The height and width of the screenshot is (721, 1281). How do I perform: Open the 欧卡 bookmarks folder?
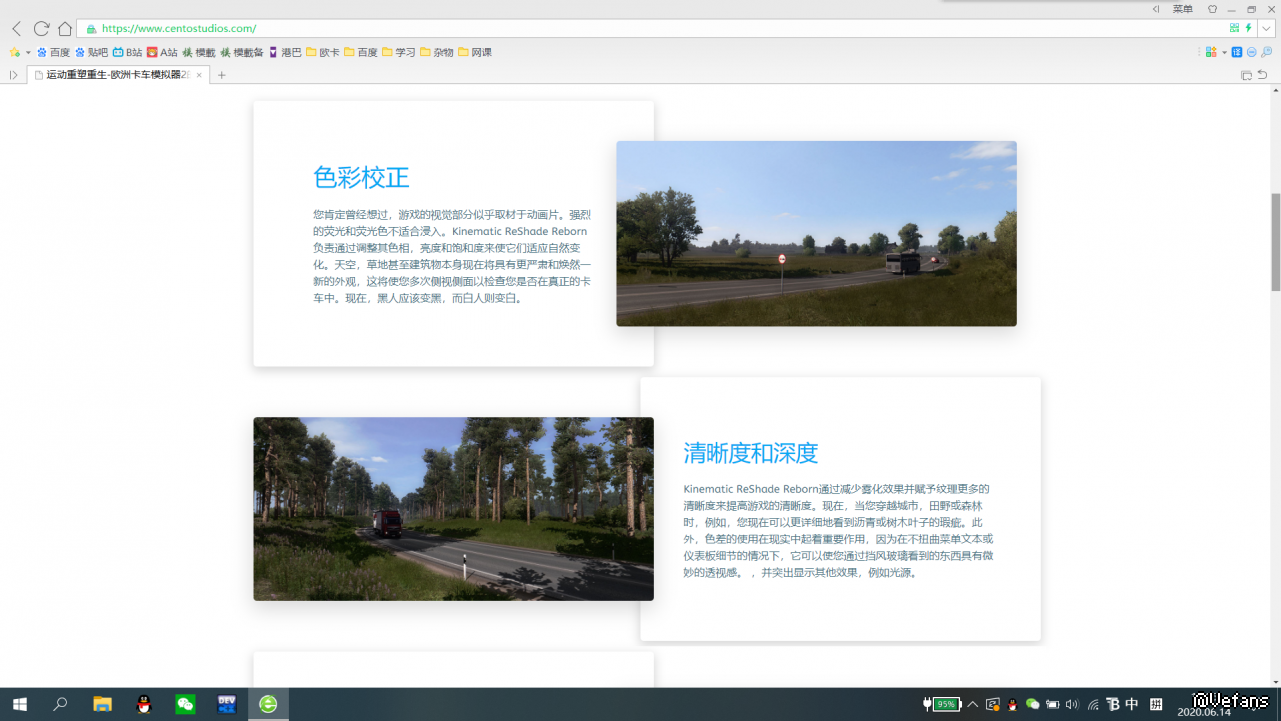click(322, 52)
